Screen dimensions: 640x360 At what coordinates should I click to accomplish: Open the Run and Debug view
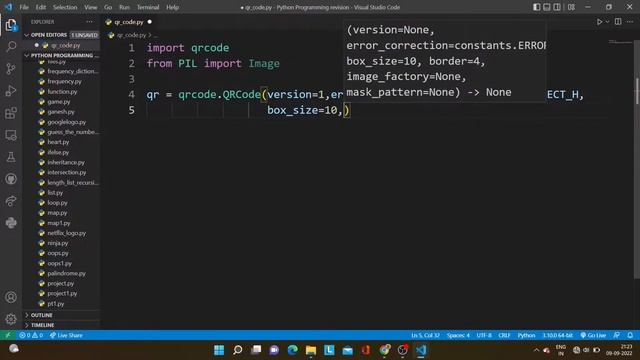click(11, 91)
